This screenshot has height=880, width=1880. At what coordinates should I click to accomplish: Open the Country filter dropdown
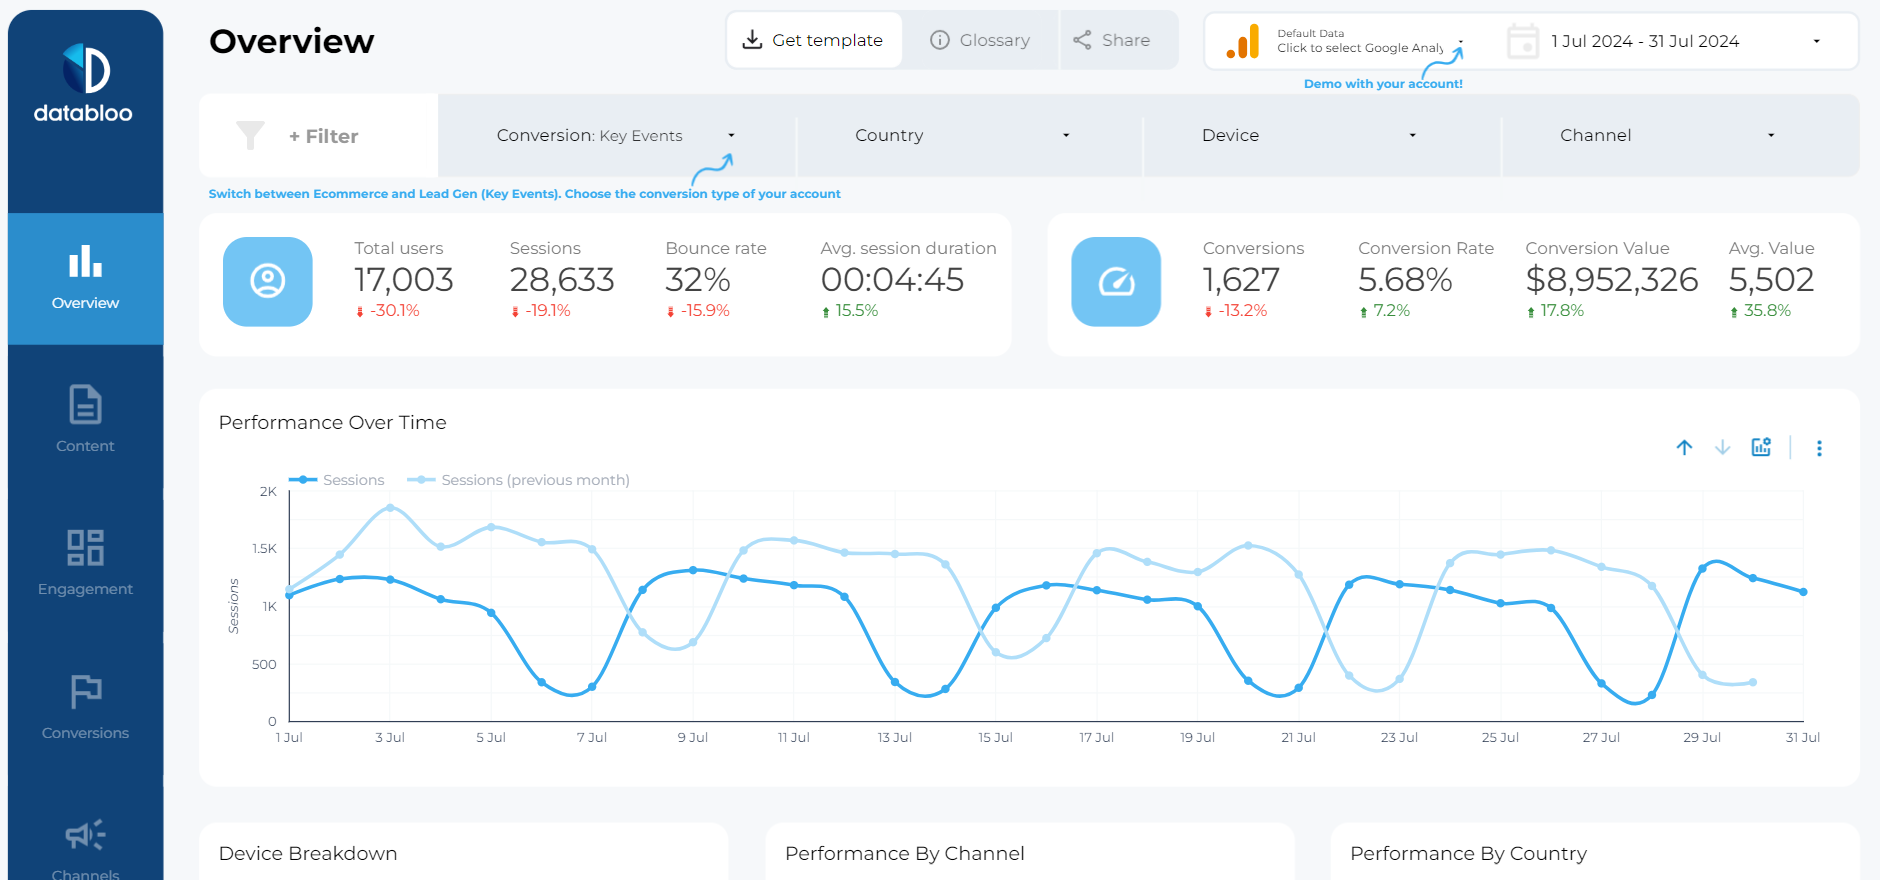(962, 135)
